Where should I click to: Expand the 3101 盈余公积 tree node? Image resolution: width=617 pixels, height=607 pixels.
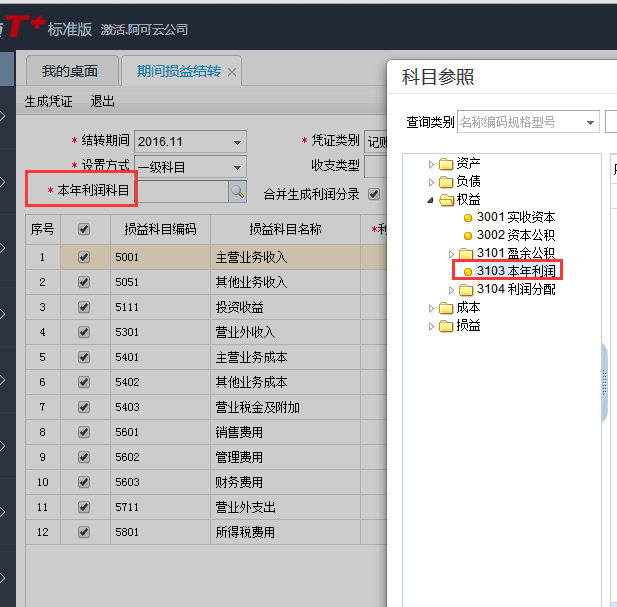(x=451, y=254)
